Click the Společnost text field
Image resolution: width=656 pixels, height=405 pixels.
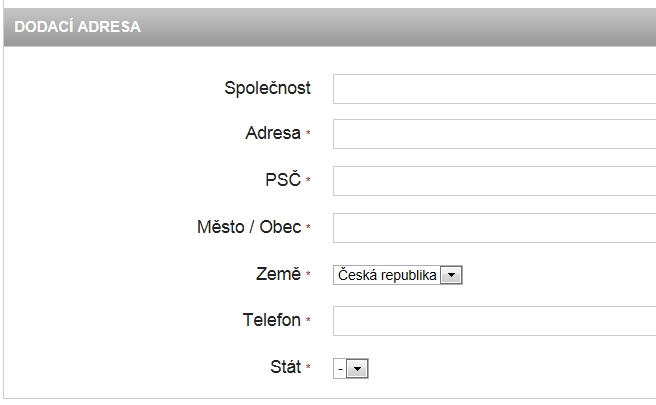pos(494,88)
